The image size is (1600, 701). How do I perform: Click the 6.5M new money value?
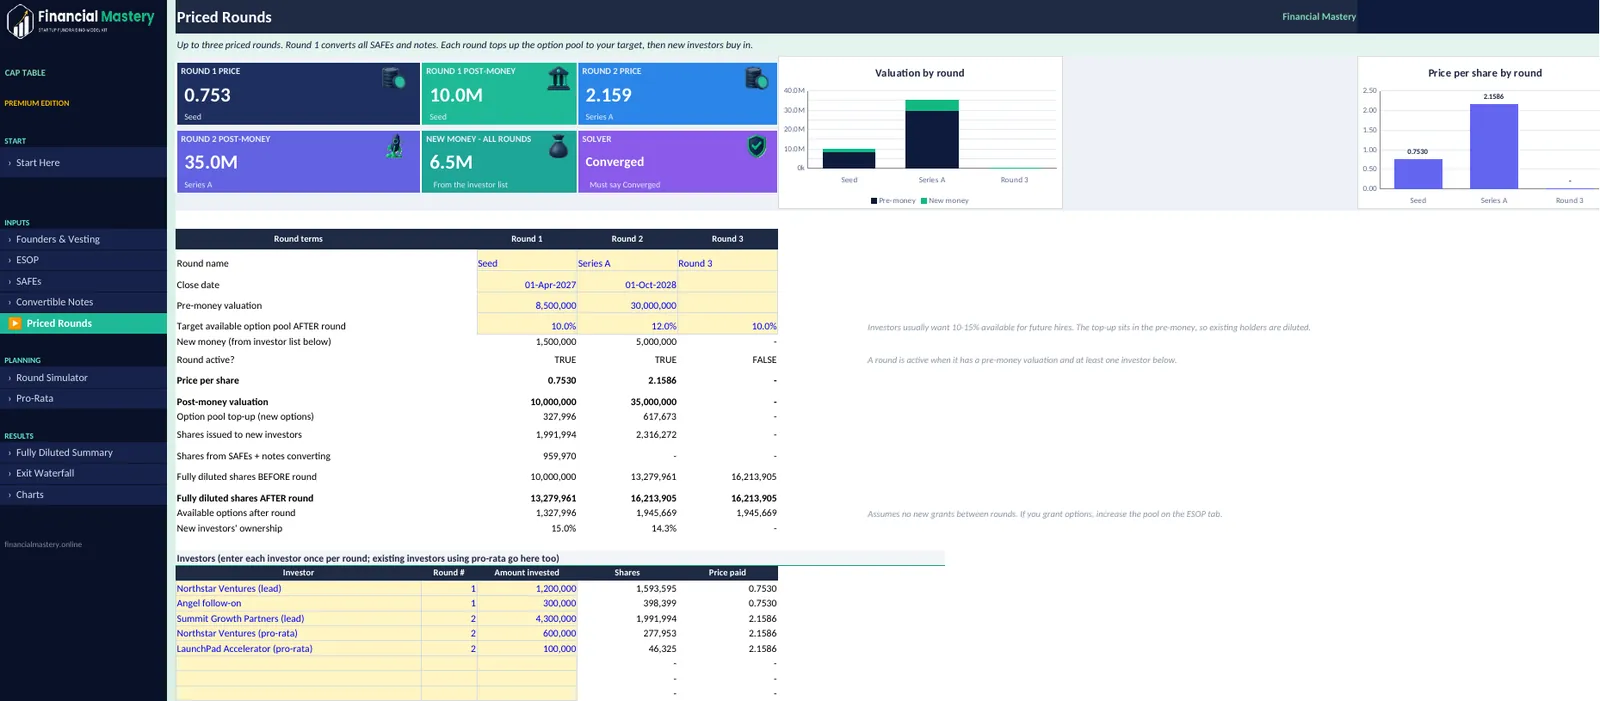point(451,162)
